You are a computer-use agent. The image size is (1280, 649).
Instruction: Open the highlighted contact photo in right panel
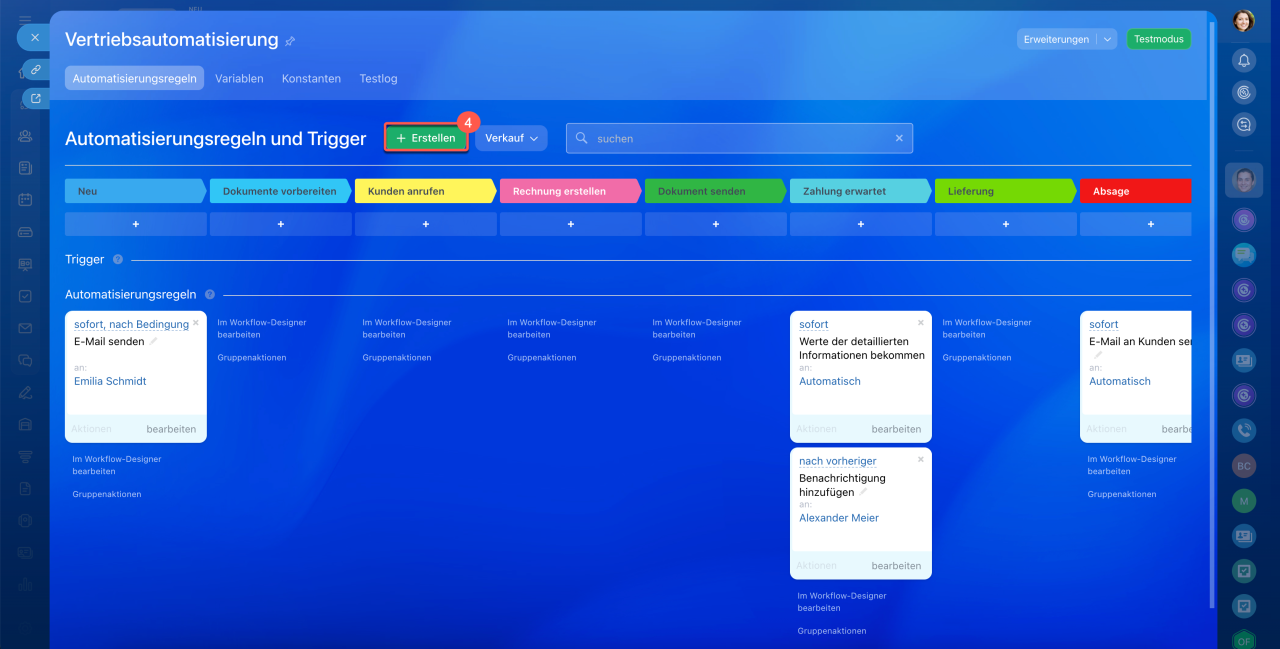click(x=1244, y=180)
